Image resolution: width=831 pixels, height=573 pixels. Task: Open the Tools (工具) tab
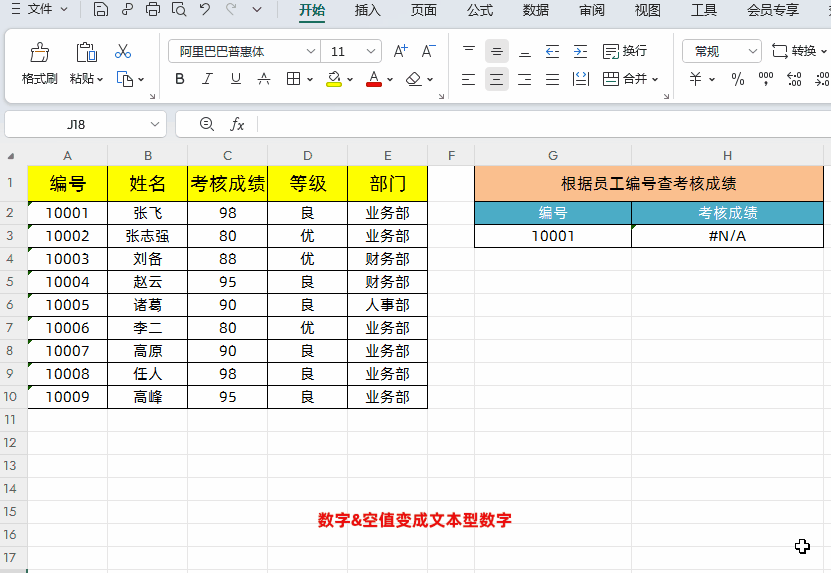[x=704, y=10]
